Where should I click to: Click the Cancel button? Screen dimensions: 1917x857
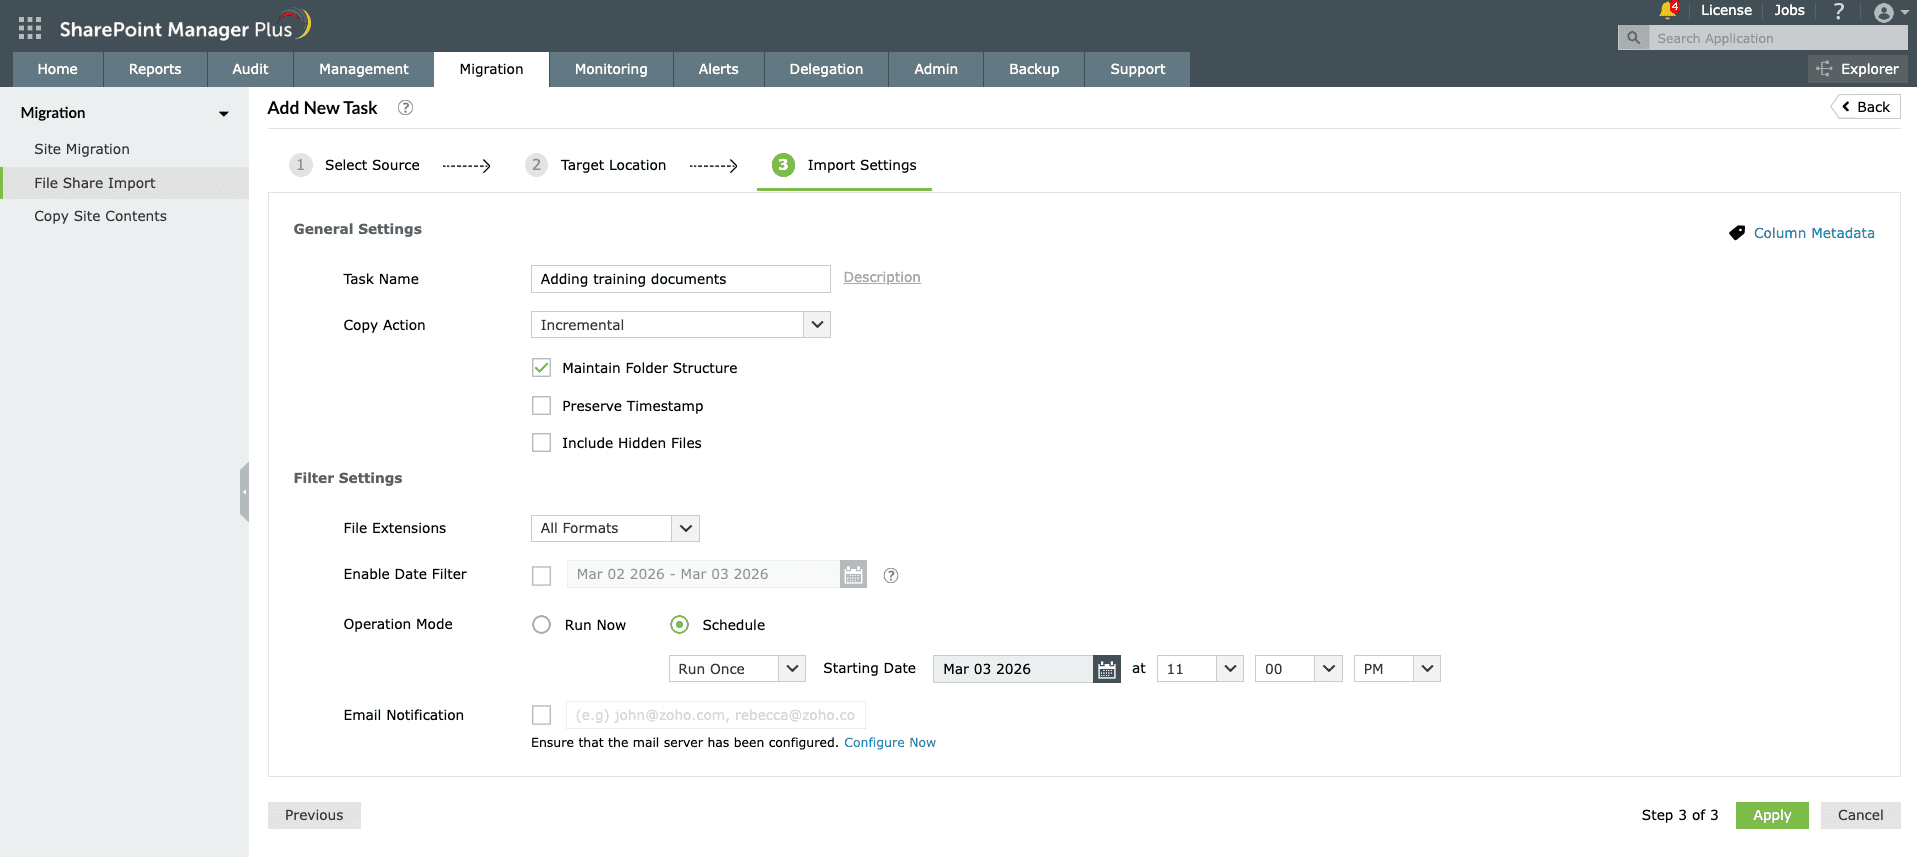coord(1860,815)
